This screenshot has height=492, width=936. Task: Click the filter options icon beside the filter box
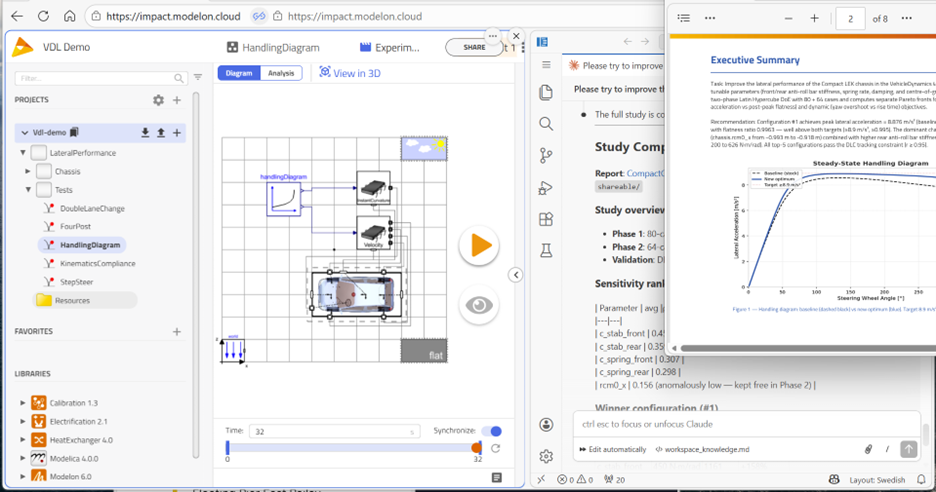click(x=198, y=78)
